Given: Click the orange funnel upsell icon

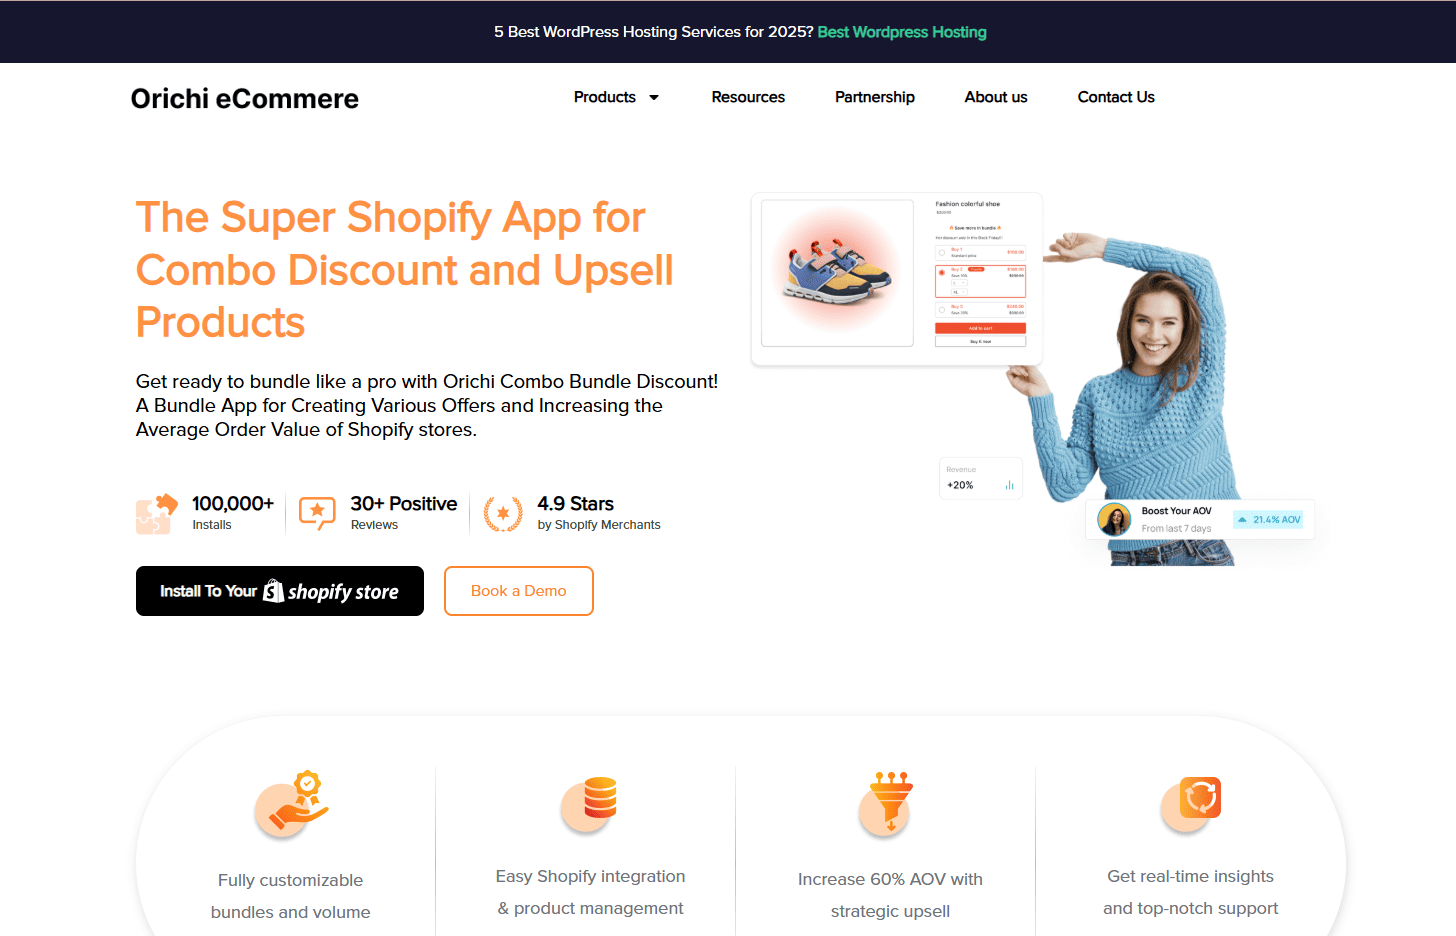Looking at the screenshot, I should (x=887, y=803).
